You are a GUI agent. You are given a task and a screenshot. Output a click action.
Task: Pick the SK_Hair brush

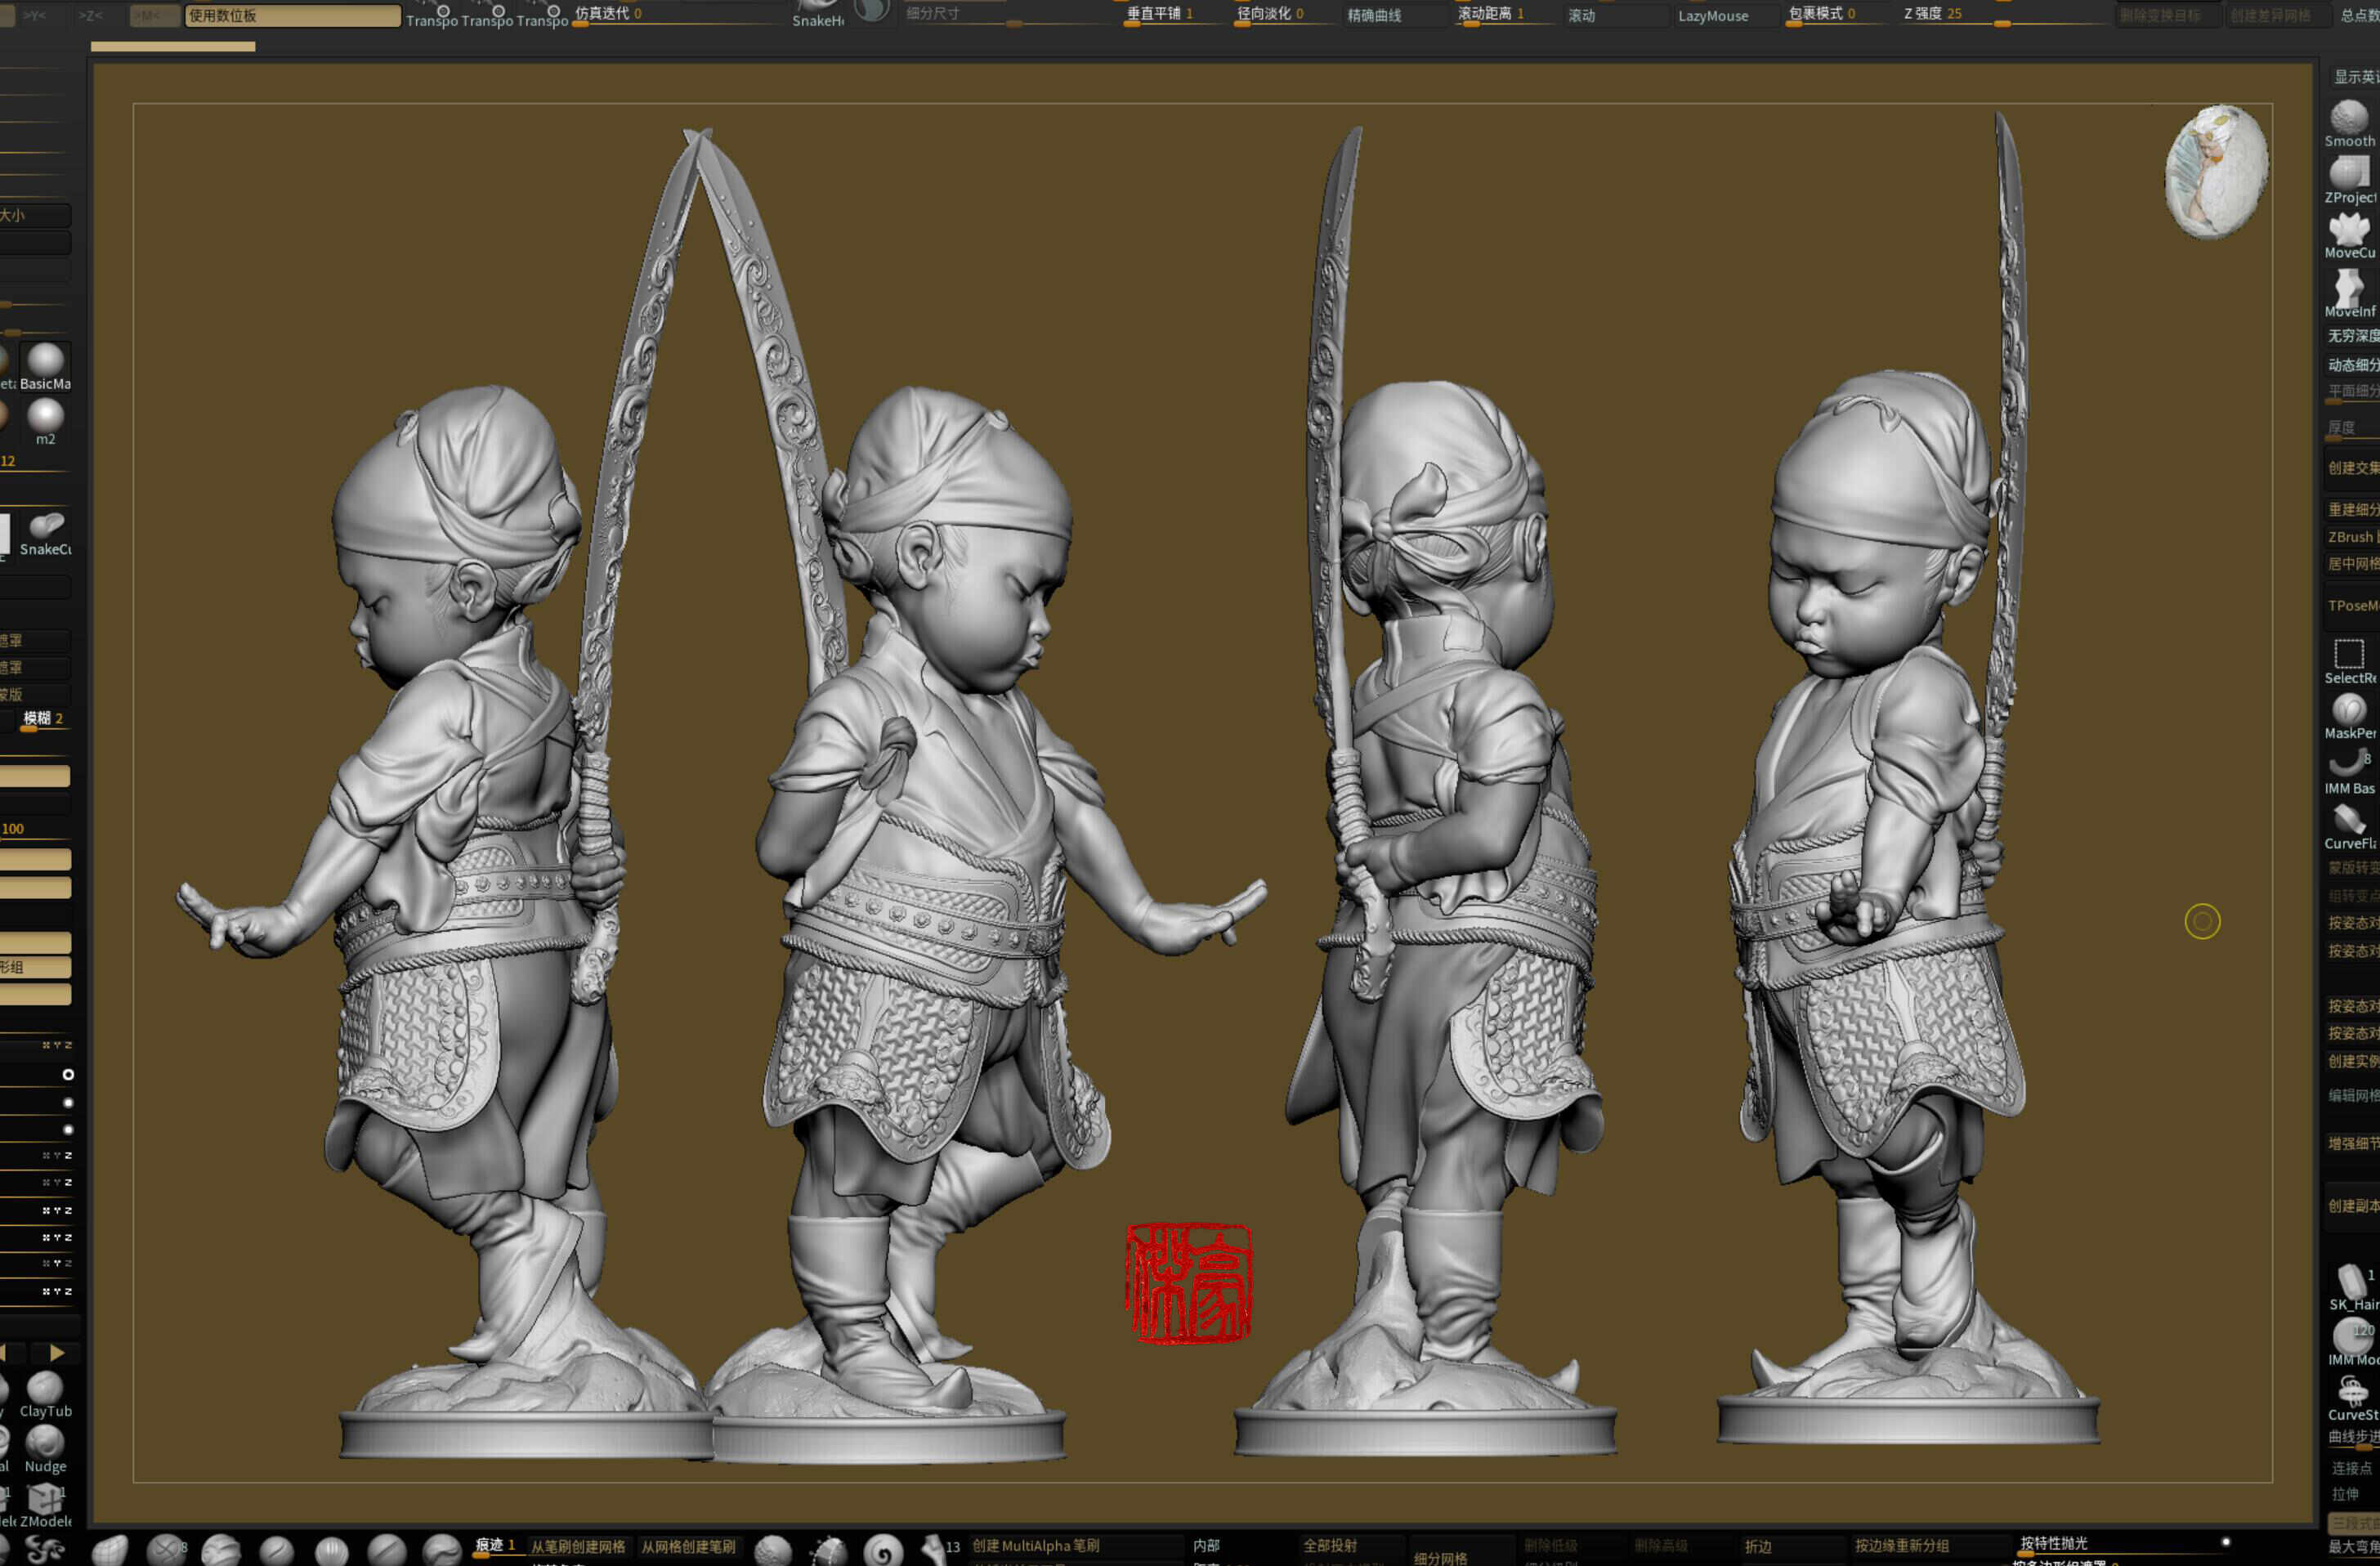2352,1287
